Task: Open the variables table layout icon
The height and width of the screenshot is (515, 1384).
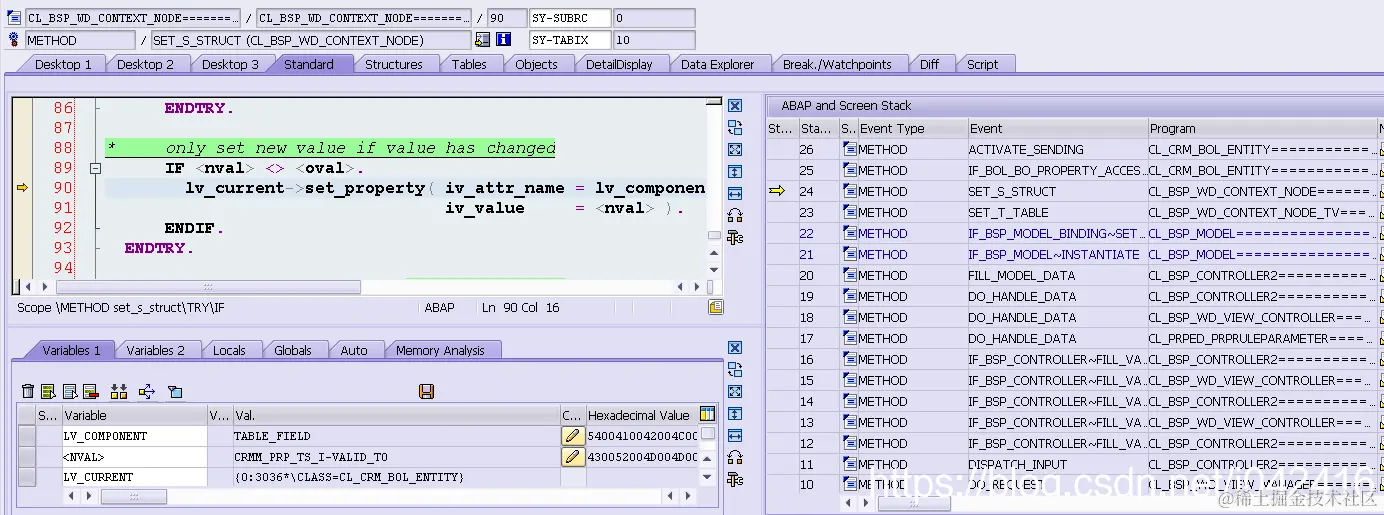Action: coord(708,414)
